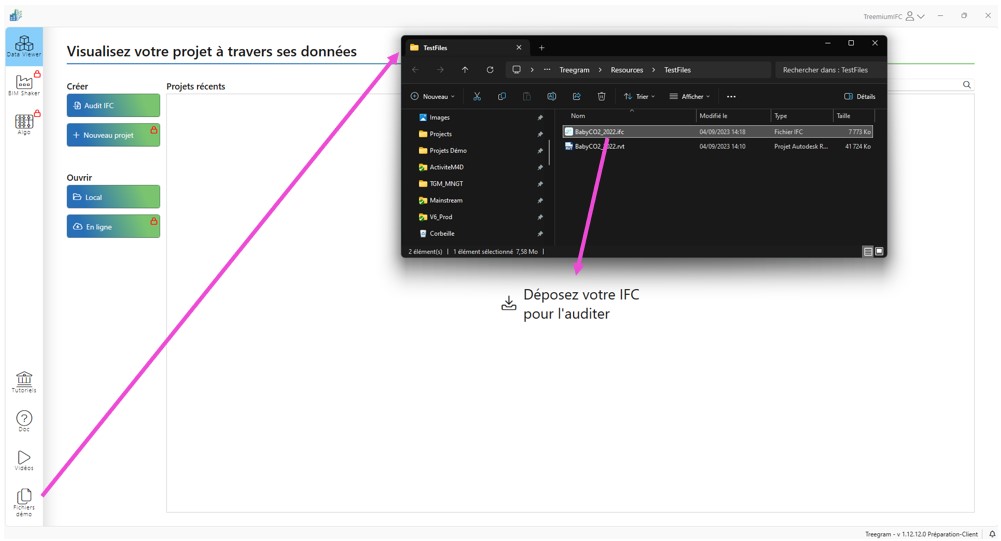Image resolution: width=1001 pixels, height=541 pixels.
Task: Click the delete trash icon in Explorer
Action: tap(601, 97)
